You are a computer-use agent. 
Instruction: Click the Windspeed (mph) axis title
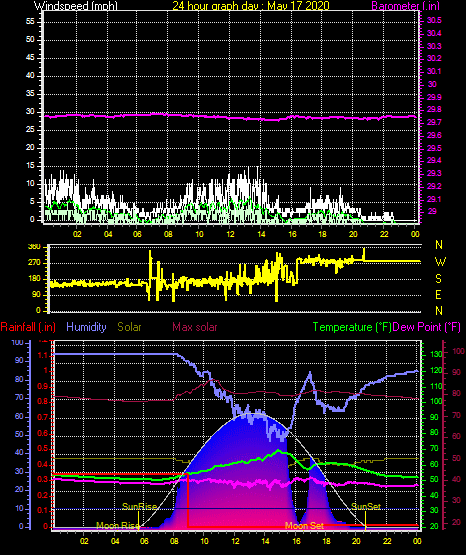pos(76,6)
